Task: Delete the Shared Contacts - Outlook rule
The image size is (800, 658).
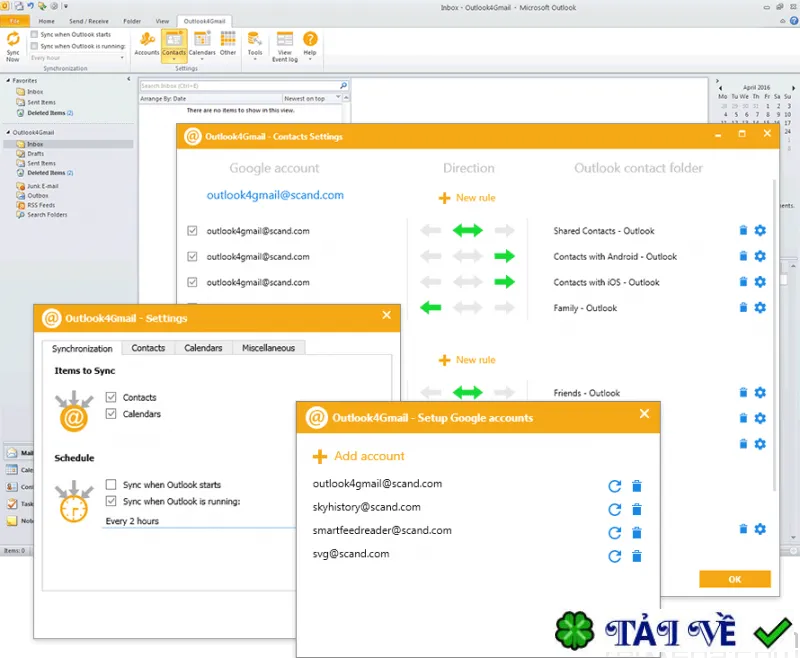Action: pos(743,231)
